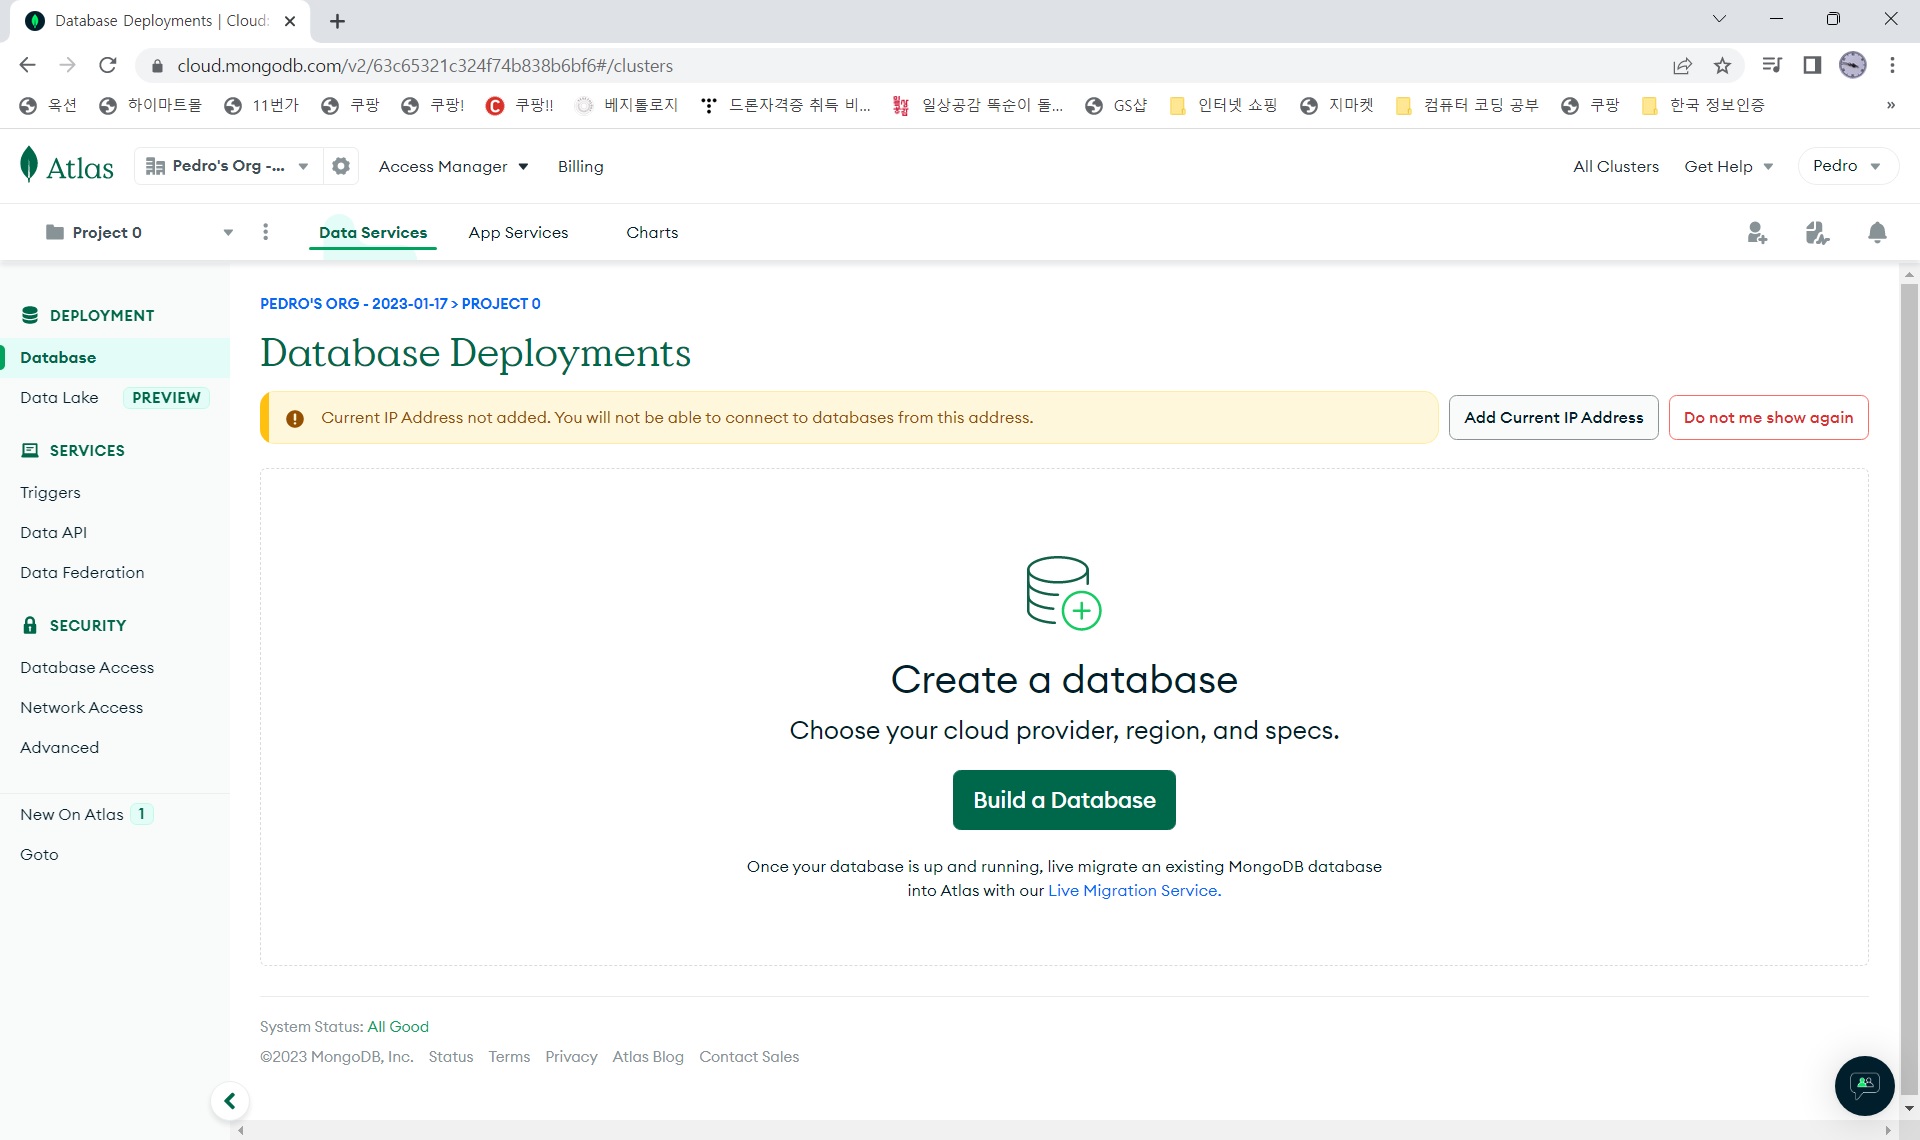Screen dimensions: 1920x1140
Task: Open organization settings gear icon
Action: pyautogui.click(x=341, y=166)
